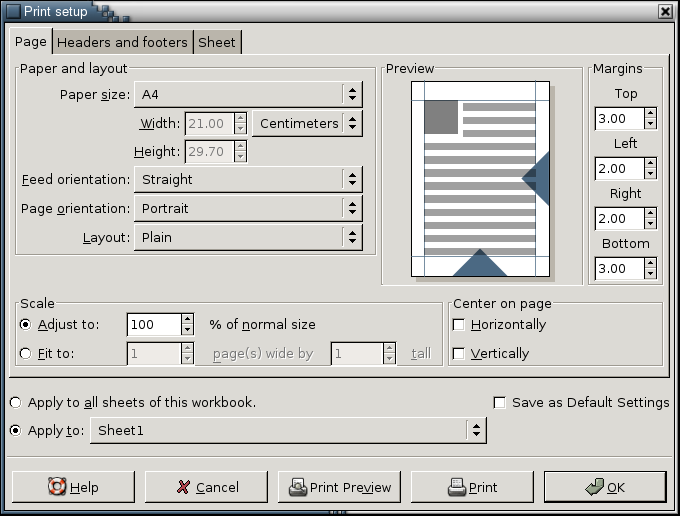The image size is (680, 516).
Task: Select the Fit to scale option
Action: coord(25,353)
